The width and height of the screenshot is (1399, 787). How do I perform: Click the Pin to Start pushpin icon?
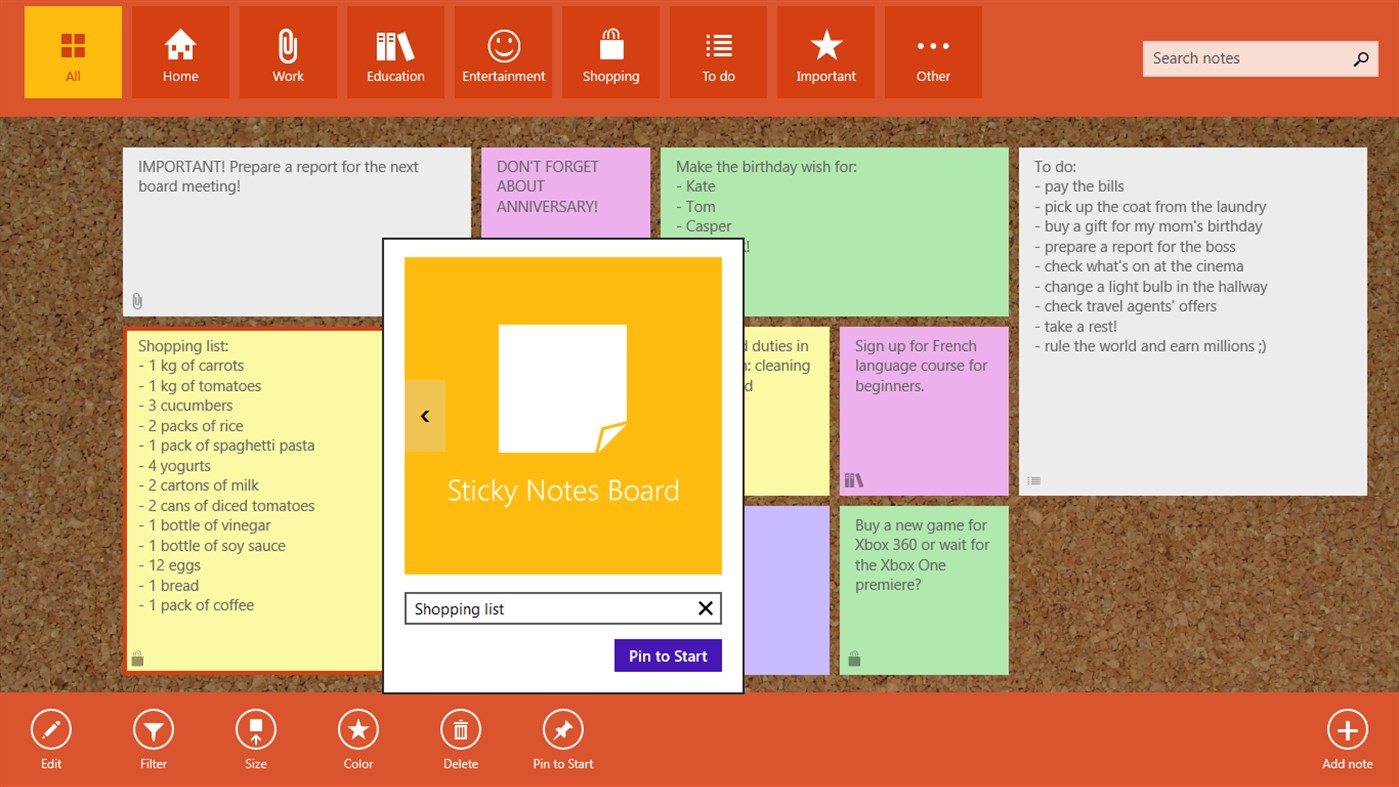(x=562, y=729)
